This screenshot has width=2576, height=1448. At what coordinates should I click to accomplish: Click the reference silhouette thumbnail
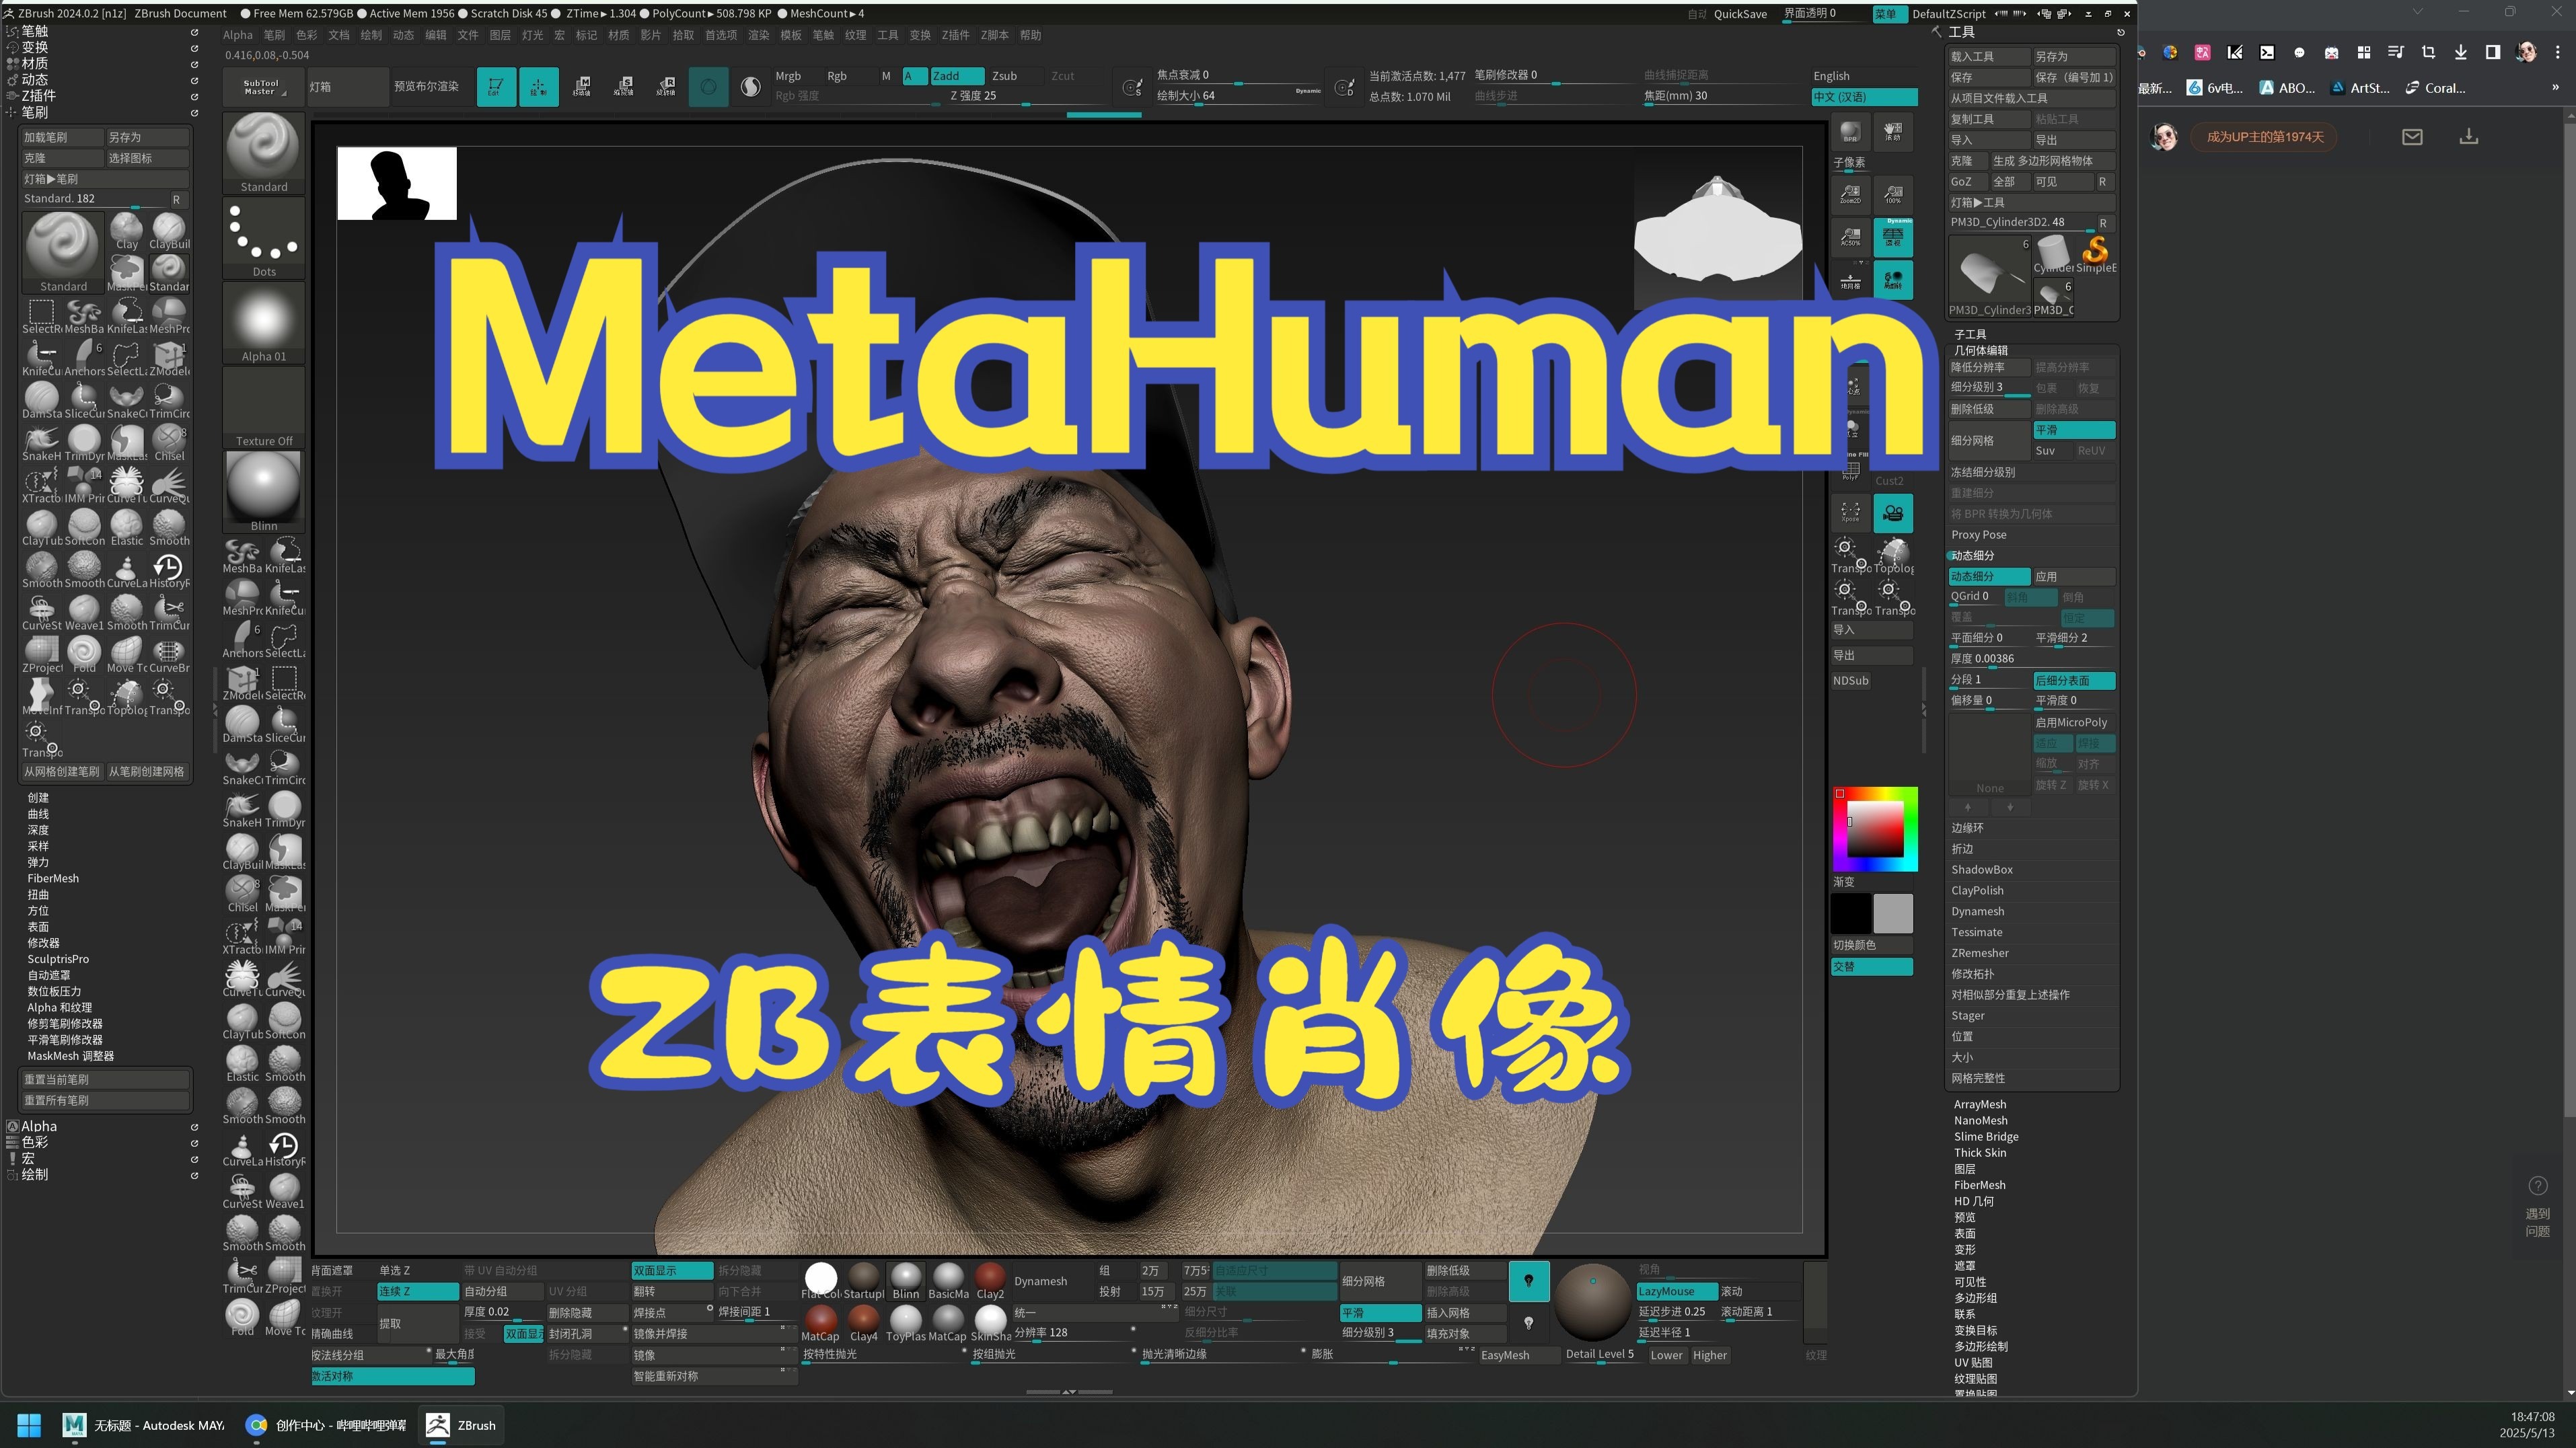tap(397, 183)
